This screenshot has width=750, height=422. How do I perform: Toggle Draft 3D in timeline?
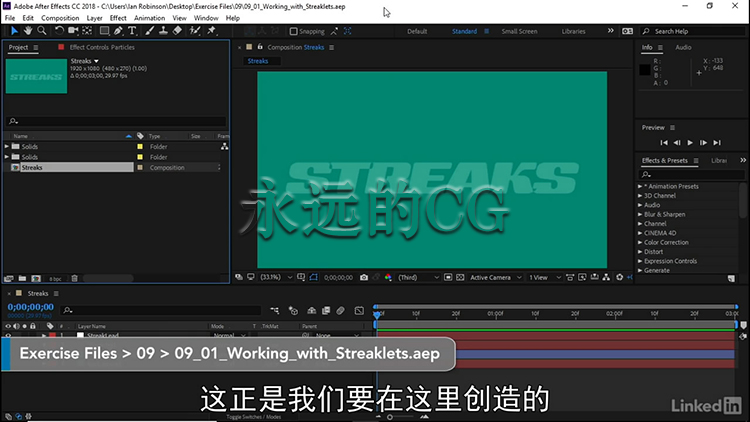tap(293, 311)
